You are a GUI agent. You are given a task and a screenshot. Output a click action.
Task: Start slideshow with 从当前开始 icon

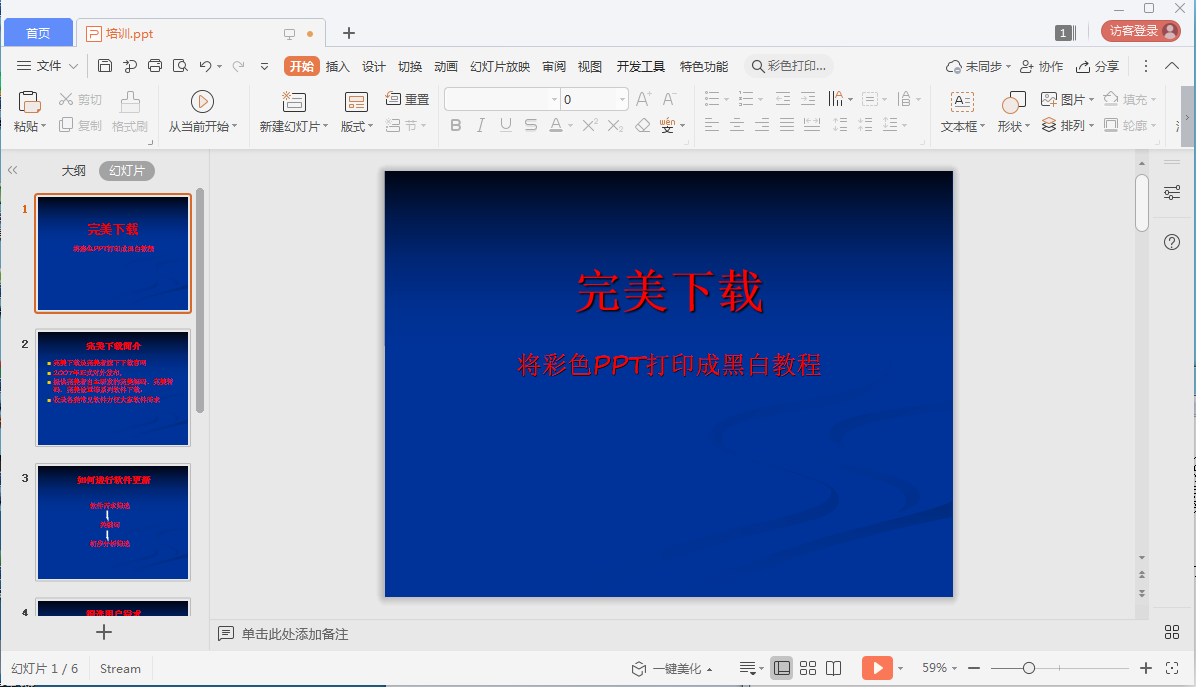point(203,100)
